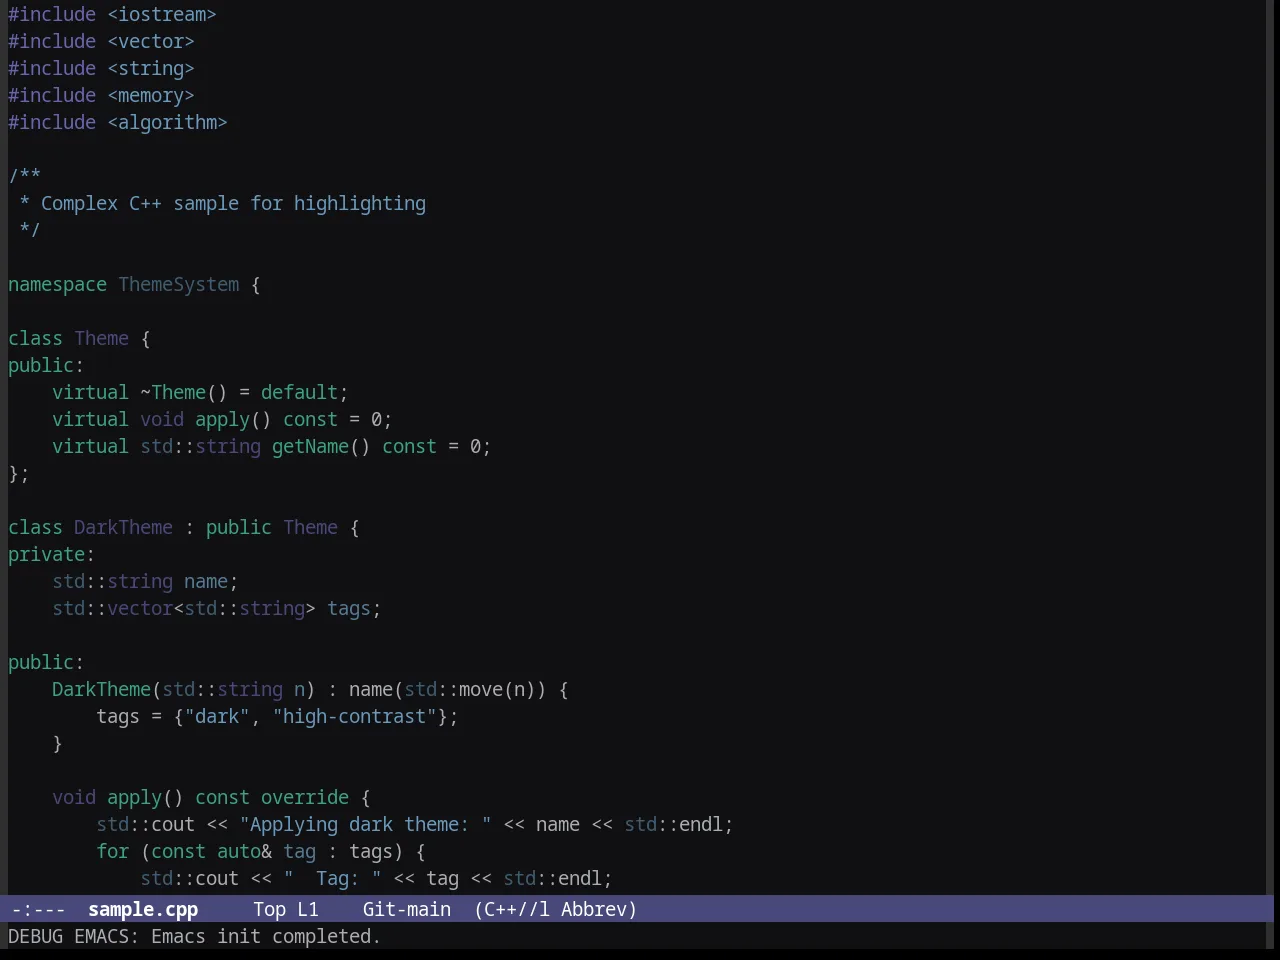Click the Theme name in 'class Theme {'
The width and height of the screenshot is (1280, 960).
[101, 338]
